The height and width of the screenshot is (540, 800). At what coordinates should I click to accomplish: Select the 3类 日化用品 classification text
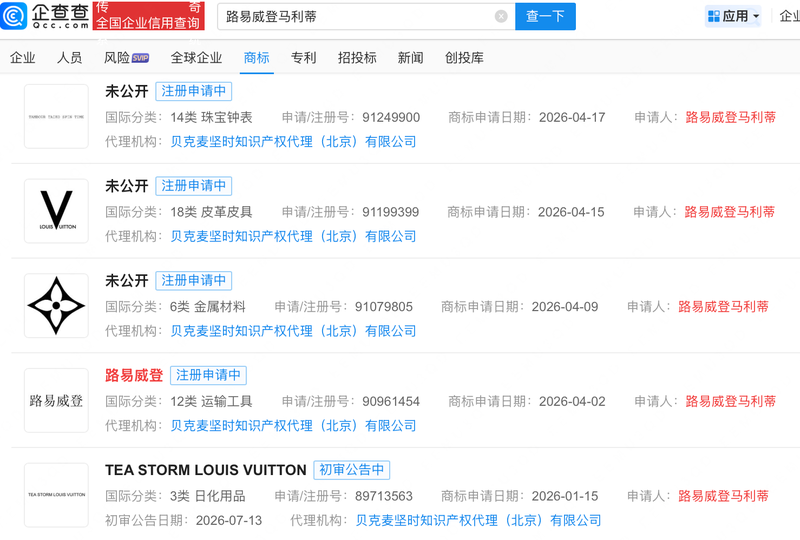[x=208, y=496]
